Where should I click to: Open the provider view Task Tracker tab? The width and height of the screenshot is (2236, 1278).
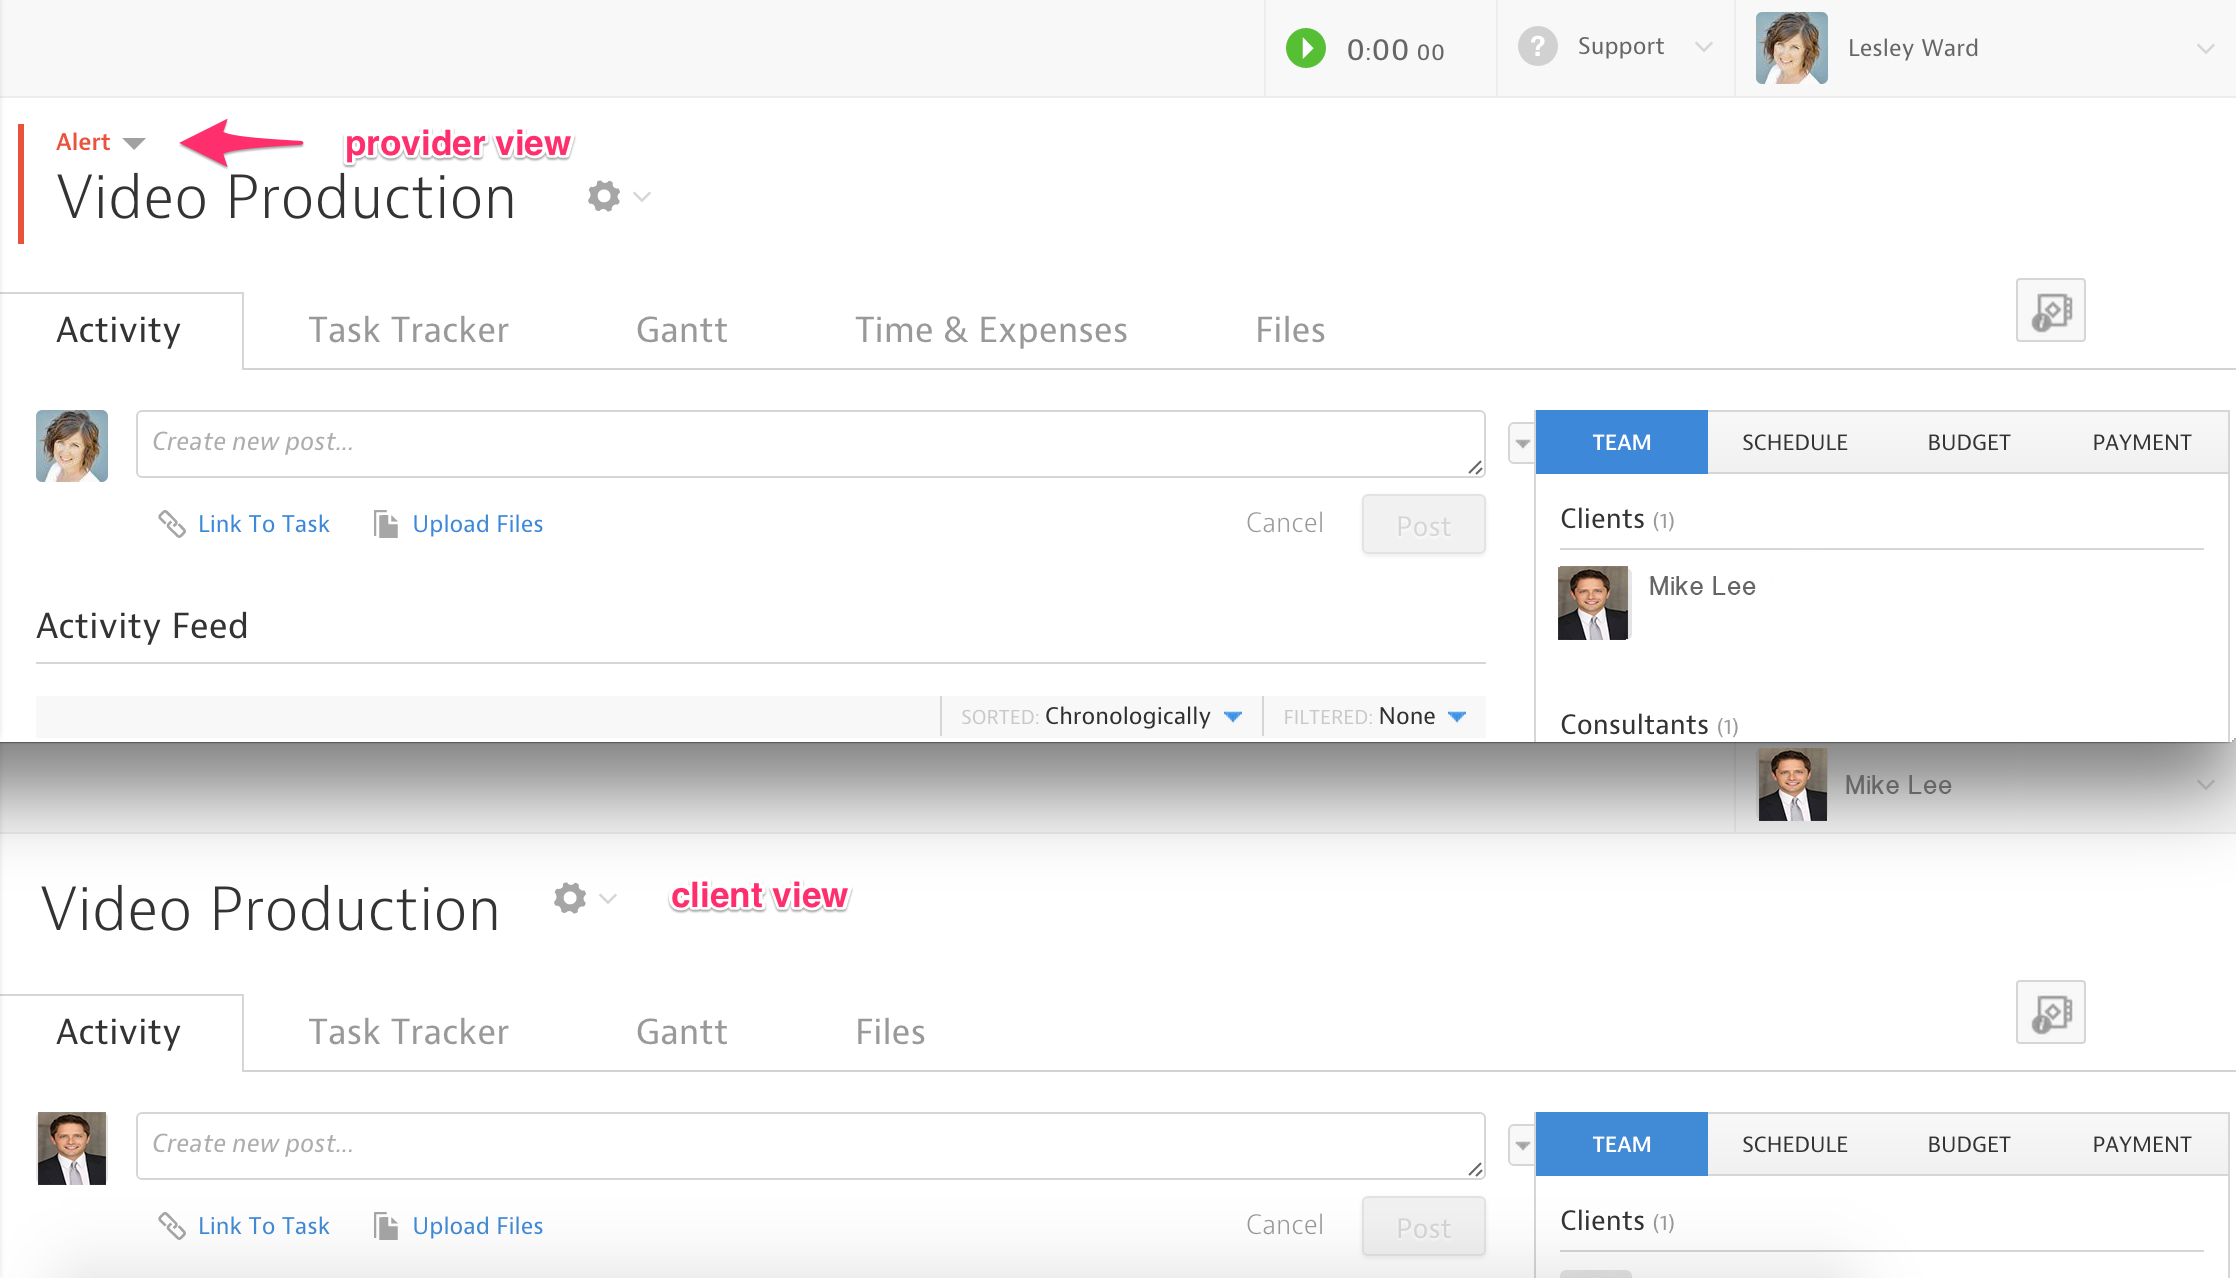click(408, 330)
